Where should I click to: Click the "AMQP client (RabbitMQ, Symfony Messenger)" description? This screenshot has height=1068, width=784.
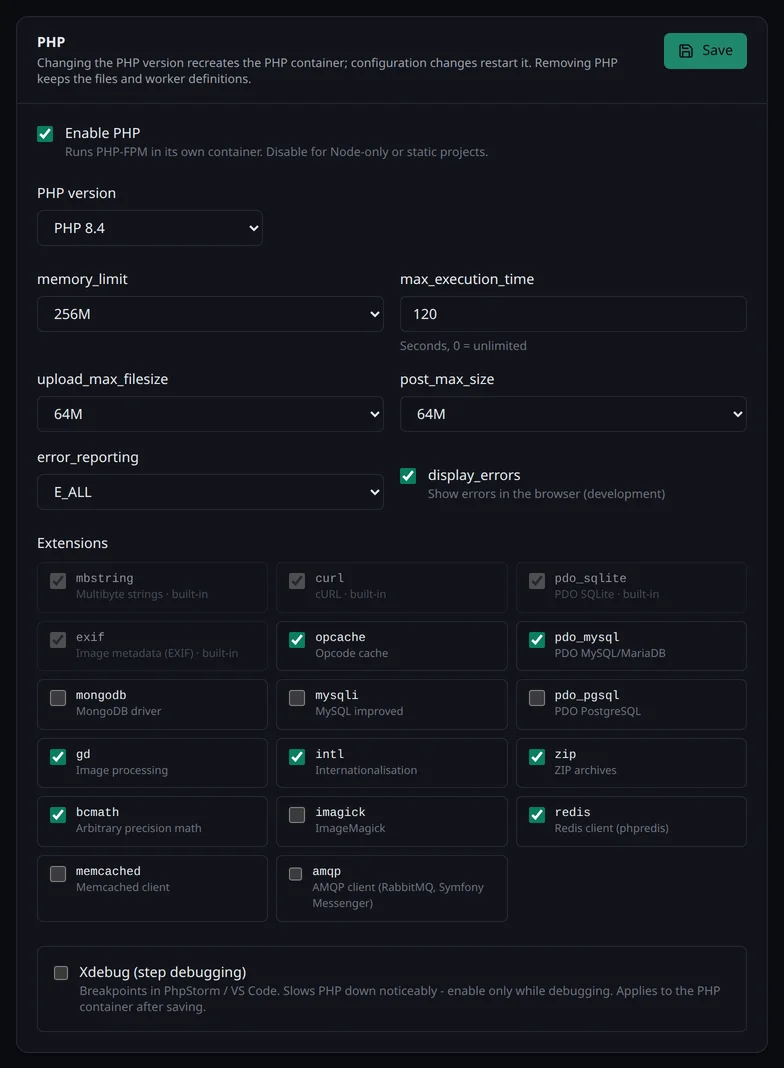point(398,895)
